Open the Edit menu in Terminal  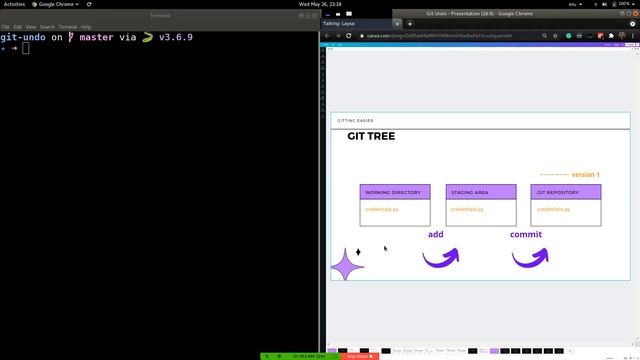pos(18,27)
